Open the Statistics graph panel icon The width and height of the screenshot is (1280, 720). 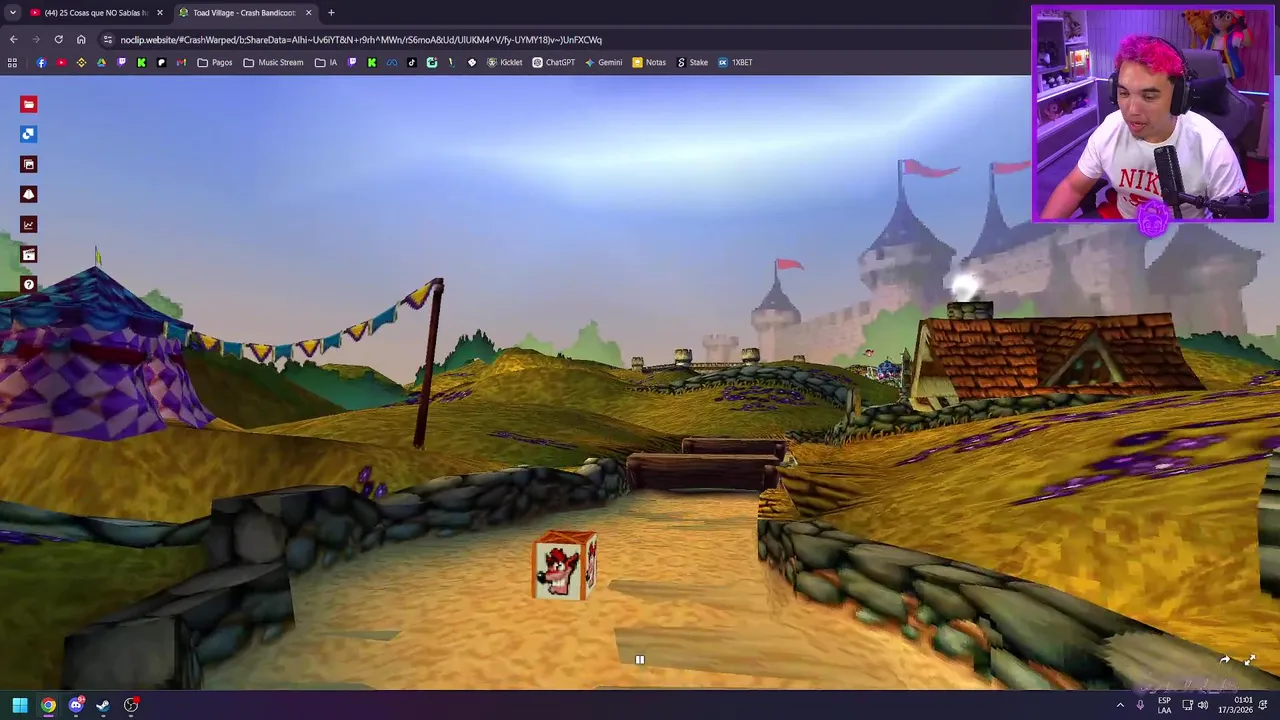[x=28, y=224]
